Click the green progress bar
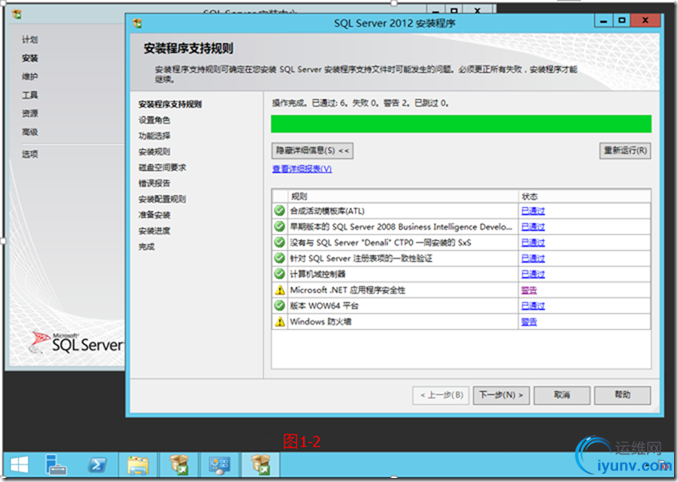The image size is (678, 482). pos(461,124)
